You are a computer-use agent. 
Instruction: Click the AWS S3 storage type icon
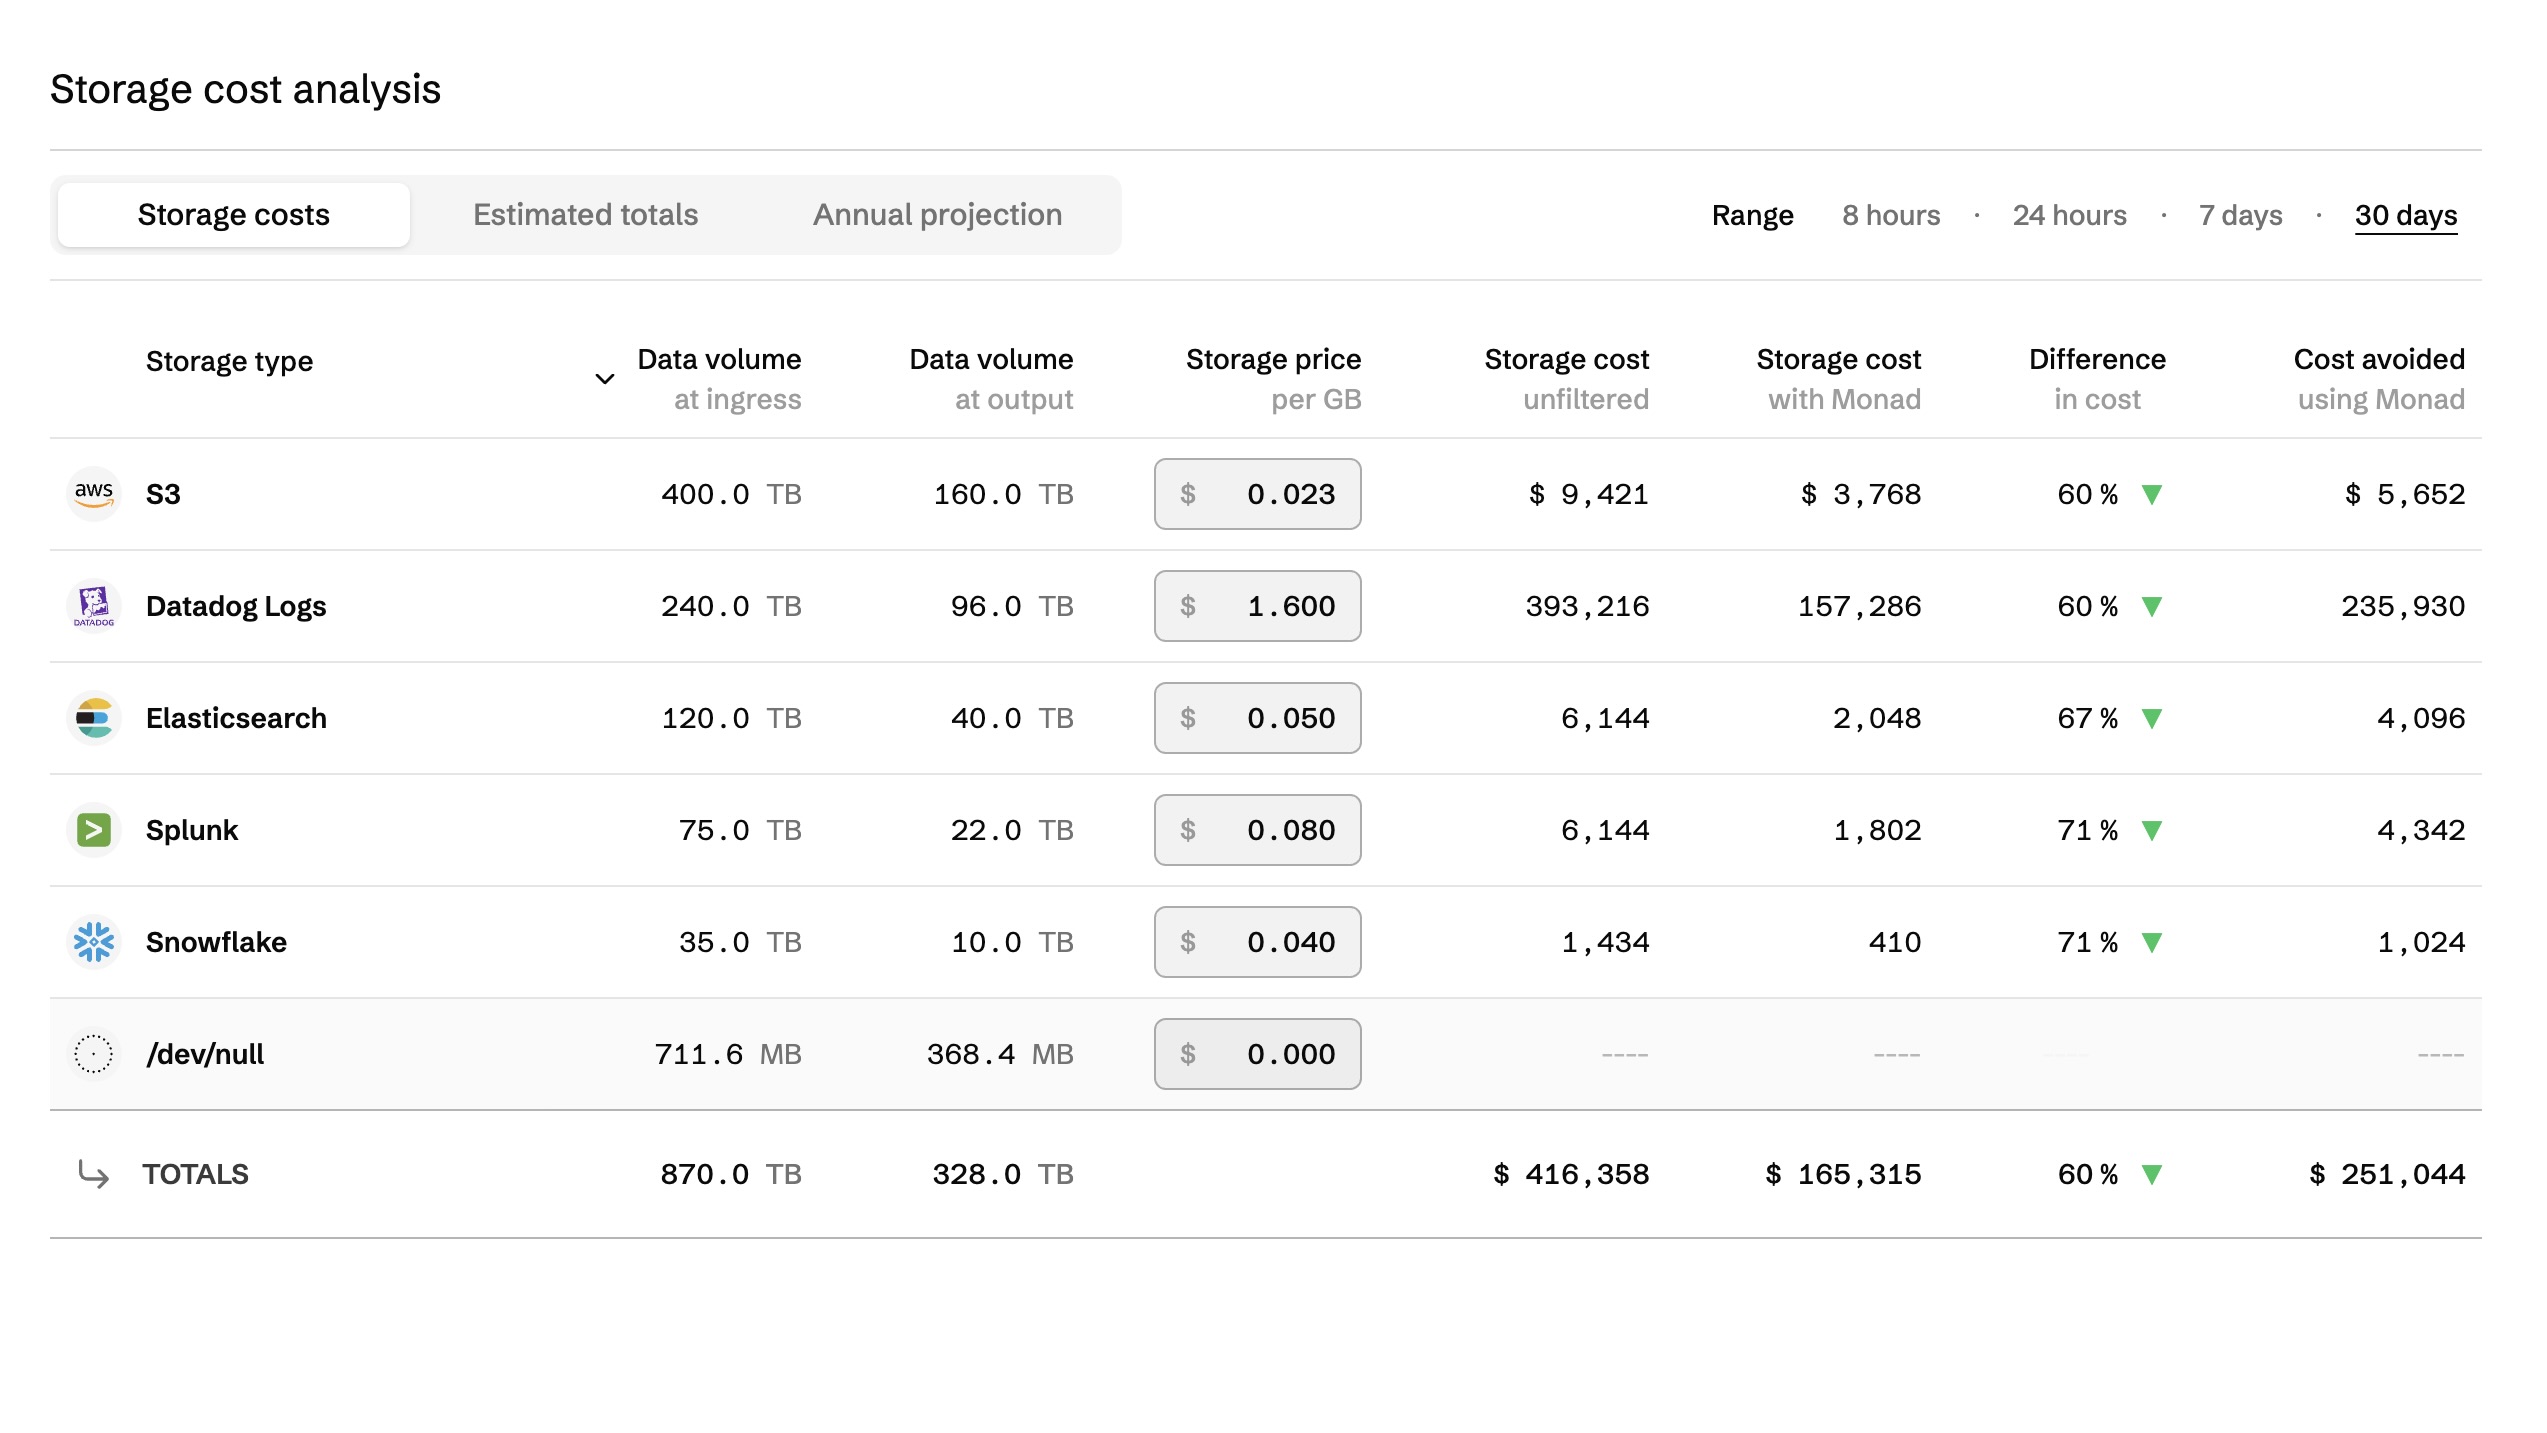pos(93,493)
